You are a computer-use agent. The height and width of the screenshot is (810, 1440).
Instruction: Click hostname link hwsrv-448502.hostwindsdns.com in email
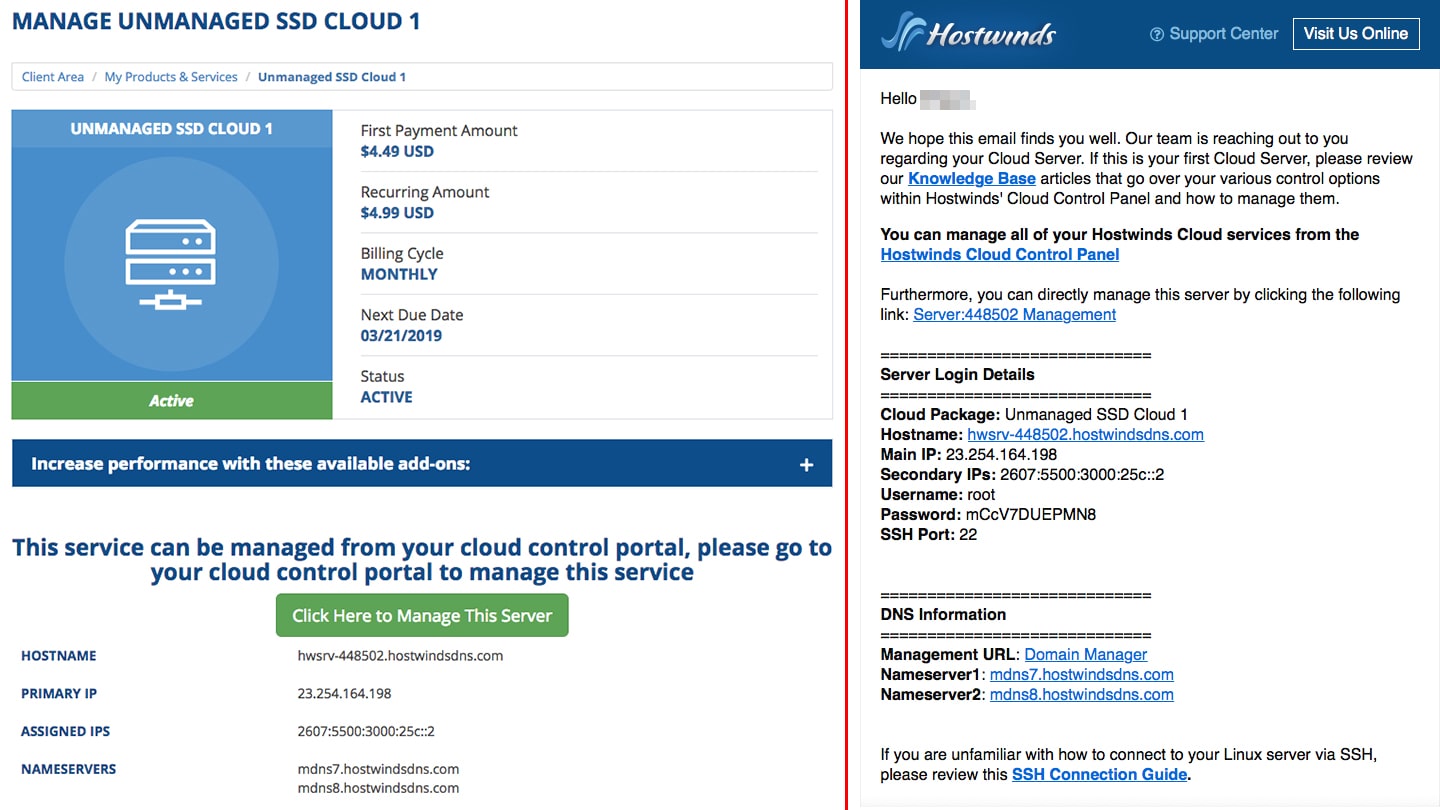(1086, 435)
